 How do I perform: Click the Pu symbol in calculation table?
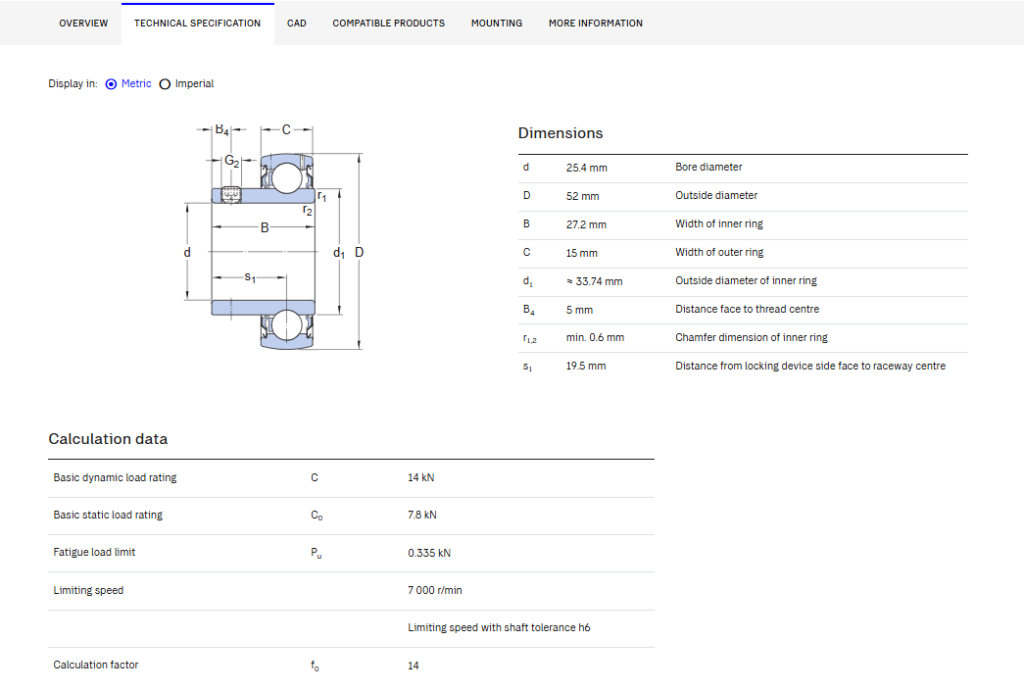pyautogui.click(x=316, y=553)
